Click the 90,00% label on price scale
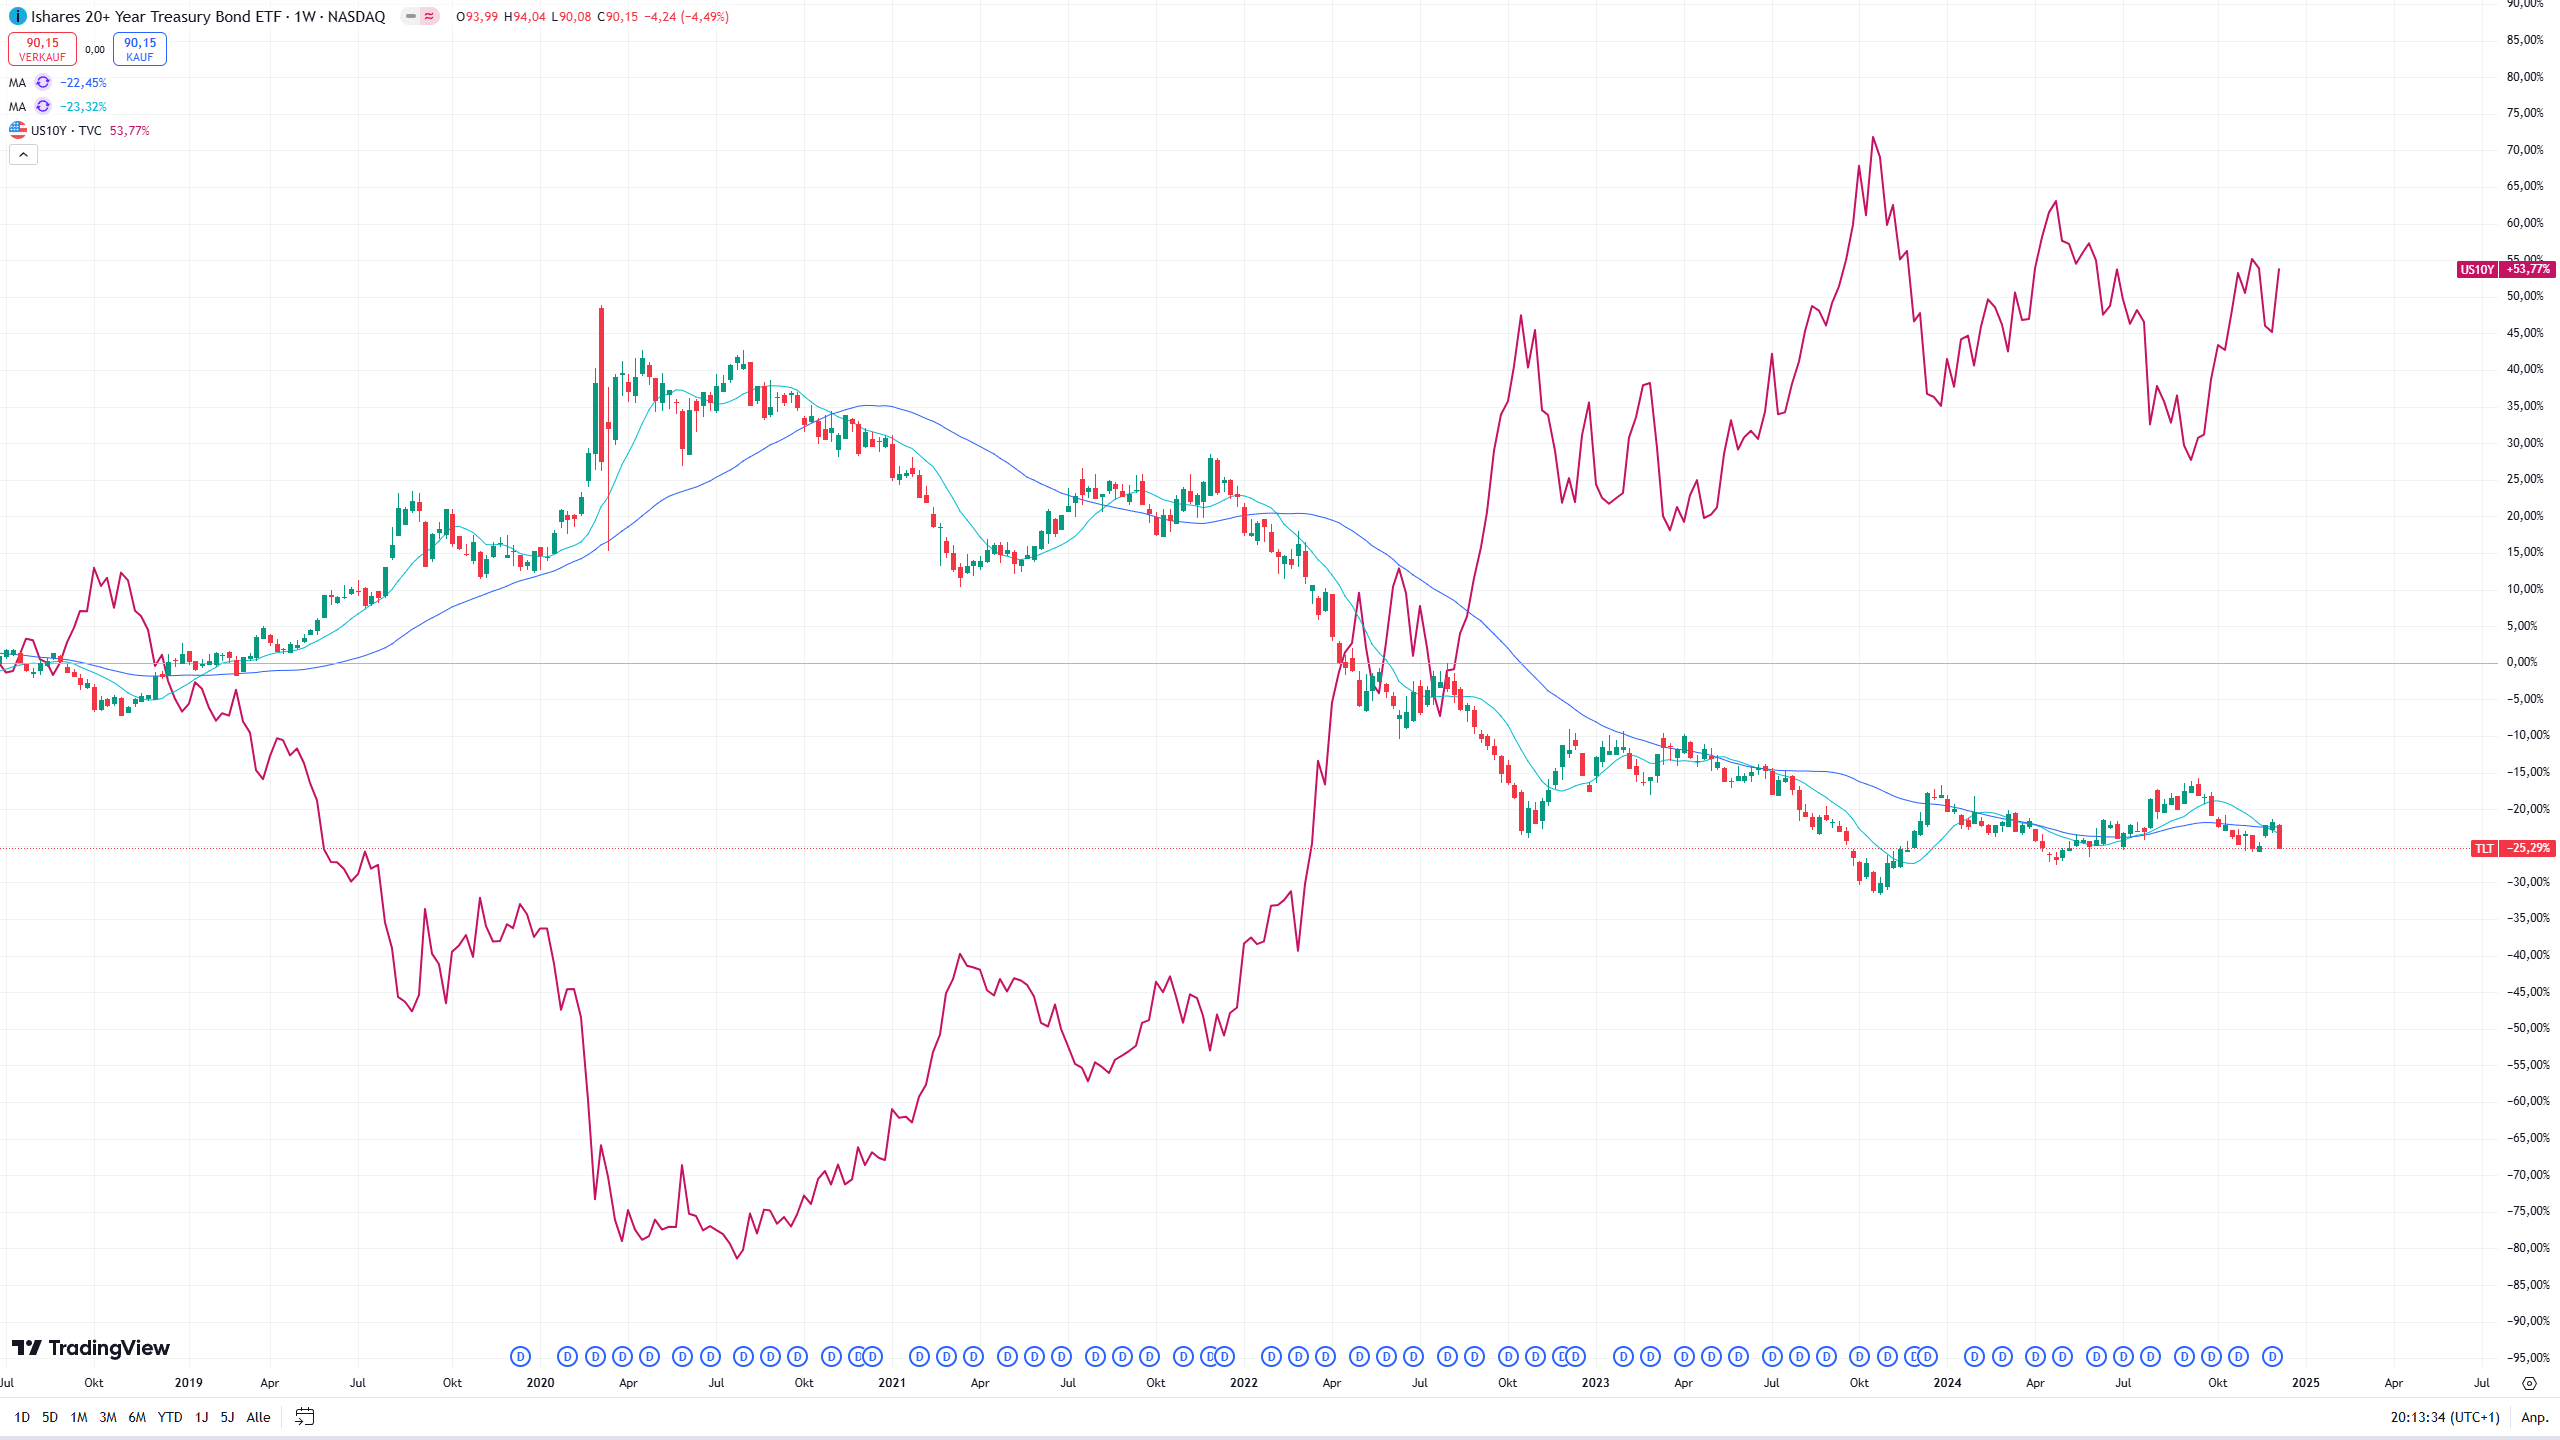The height and width of the screenshot is (1440, 2560). [2525, 4]
